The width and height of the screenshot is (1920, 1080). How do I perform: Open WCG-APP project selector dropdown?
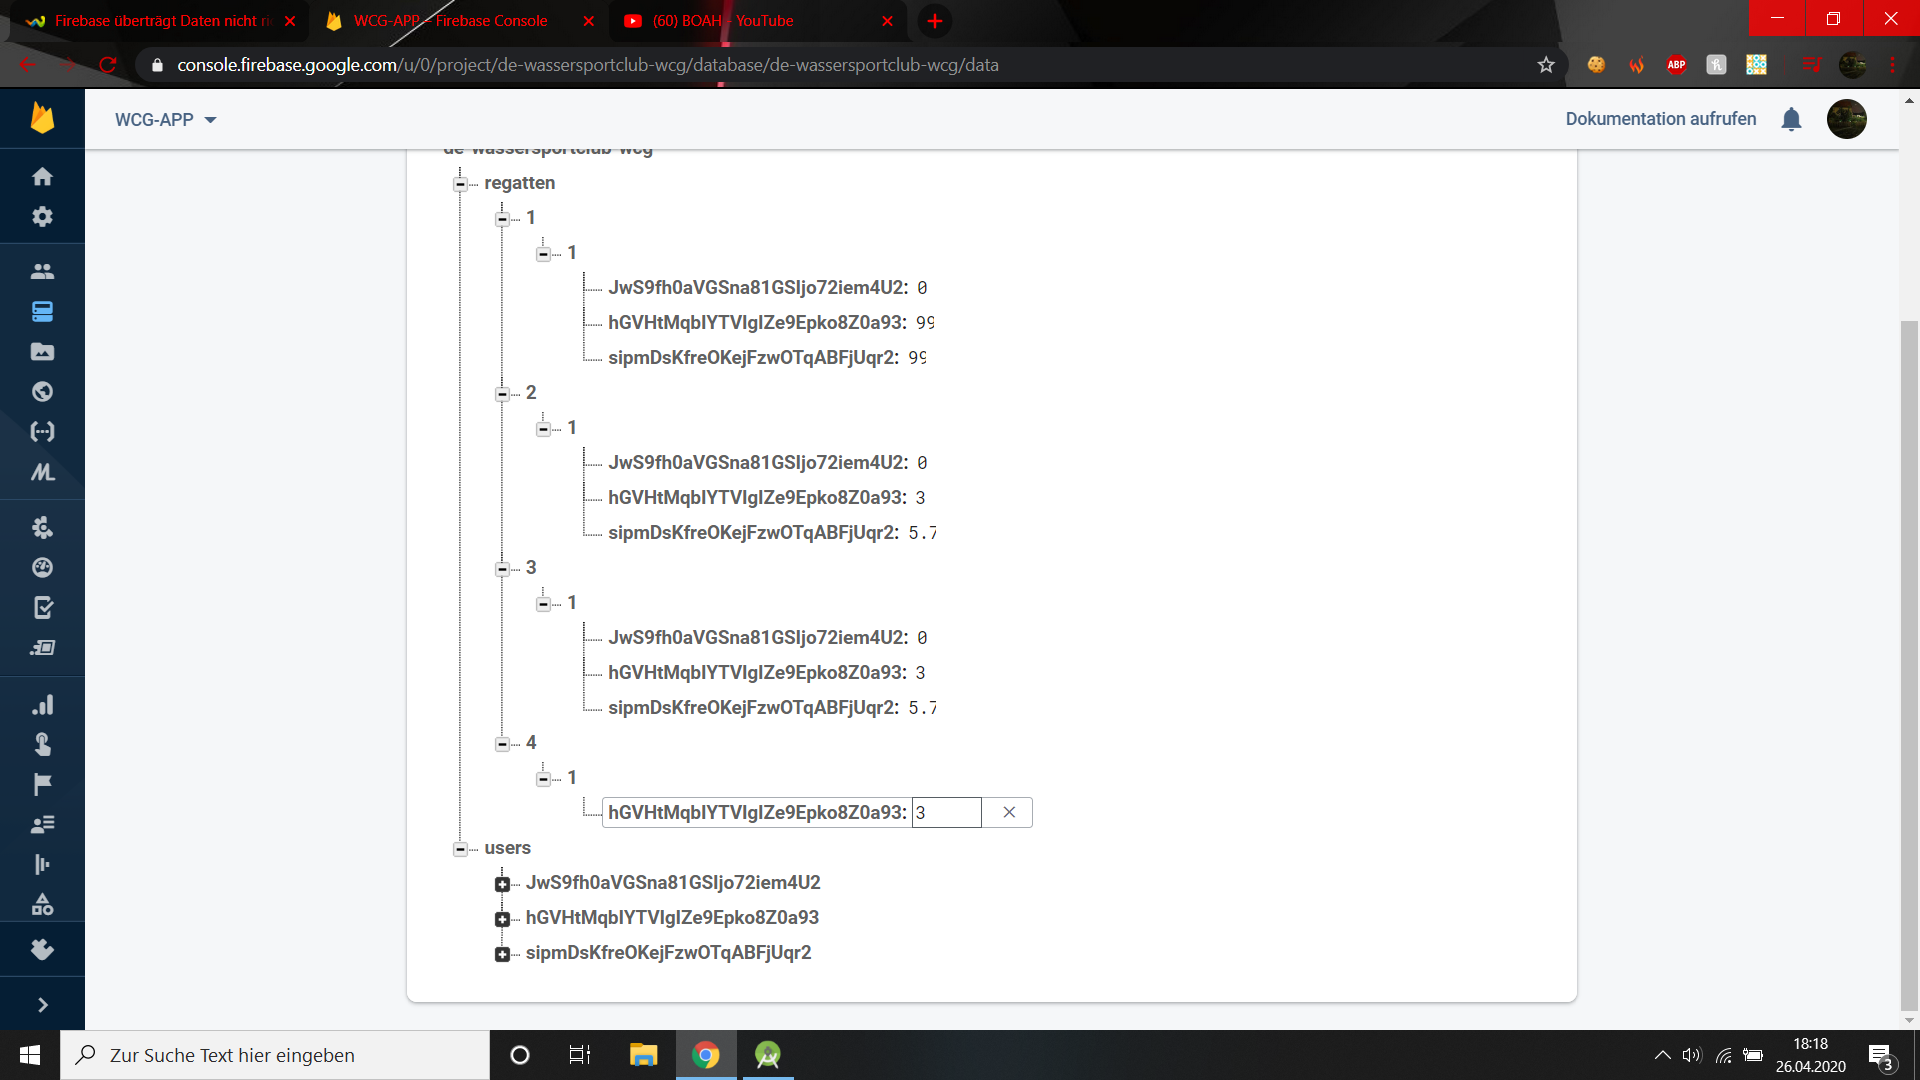pyautogui.click(x=166, y=119)
